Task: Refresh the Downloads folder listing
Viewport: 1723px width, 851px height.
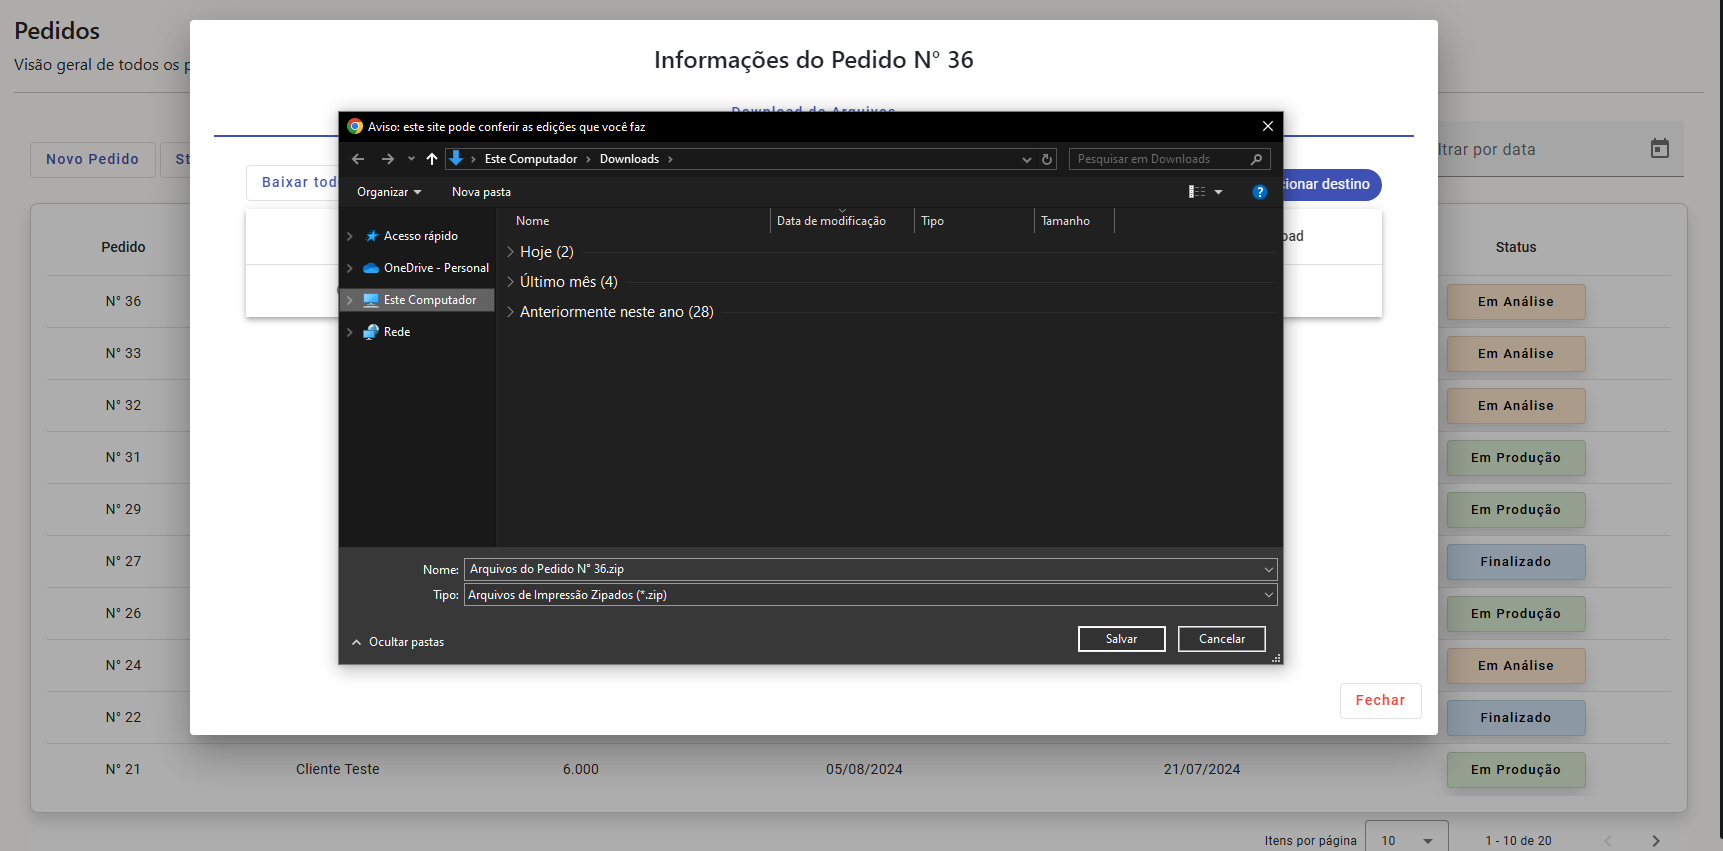Action: (1047, 159)
